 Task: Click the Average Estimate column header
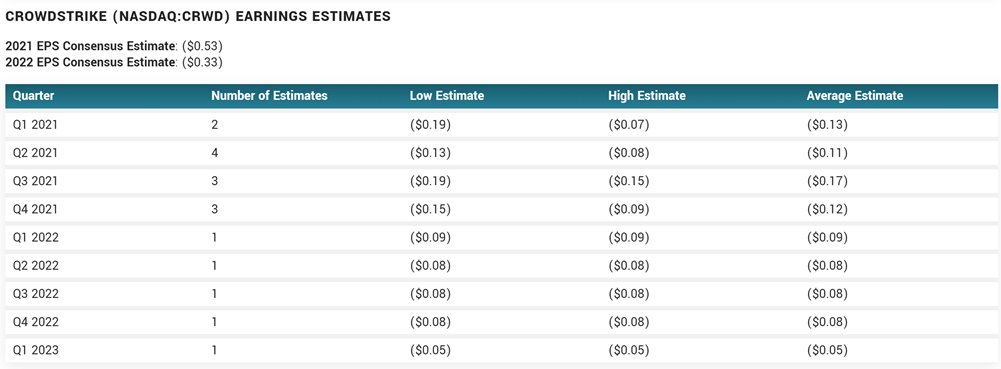855,96
